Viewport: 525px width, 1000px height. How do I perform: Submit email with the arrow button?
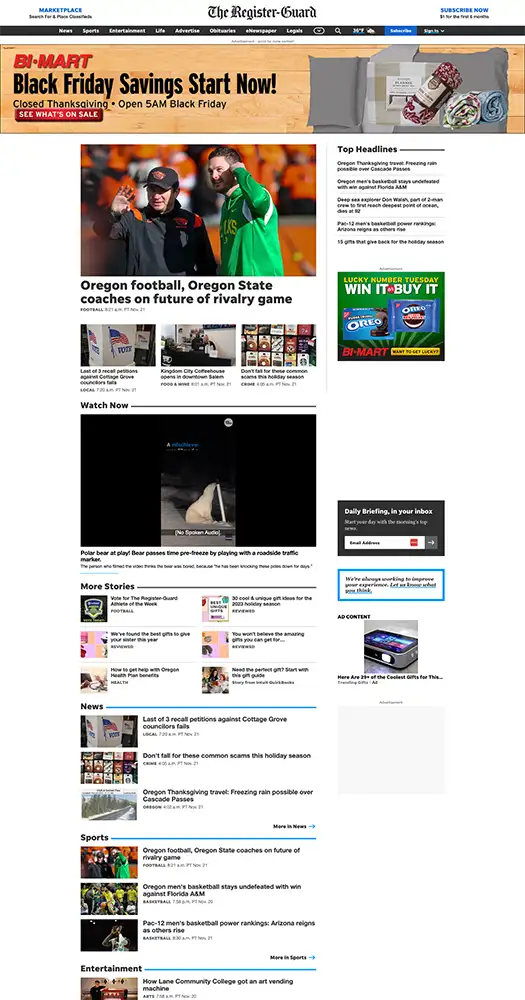pyautogui.click(x=432, y=543)
